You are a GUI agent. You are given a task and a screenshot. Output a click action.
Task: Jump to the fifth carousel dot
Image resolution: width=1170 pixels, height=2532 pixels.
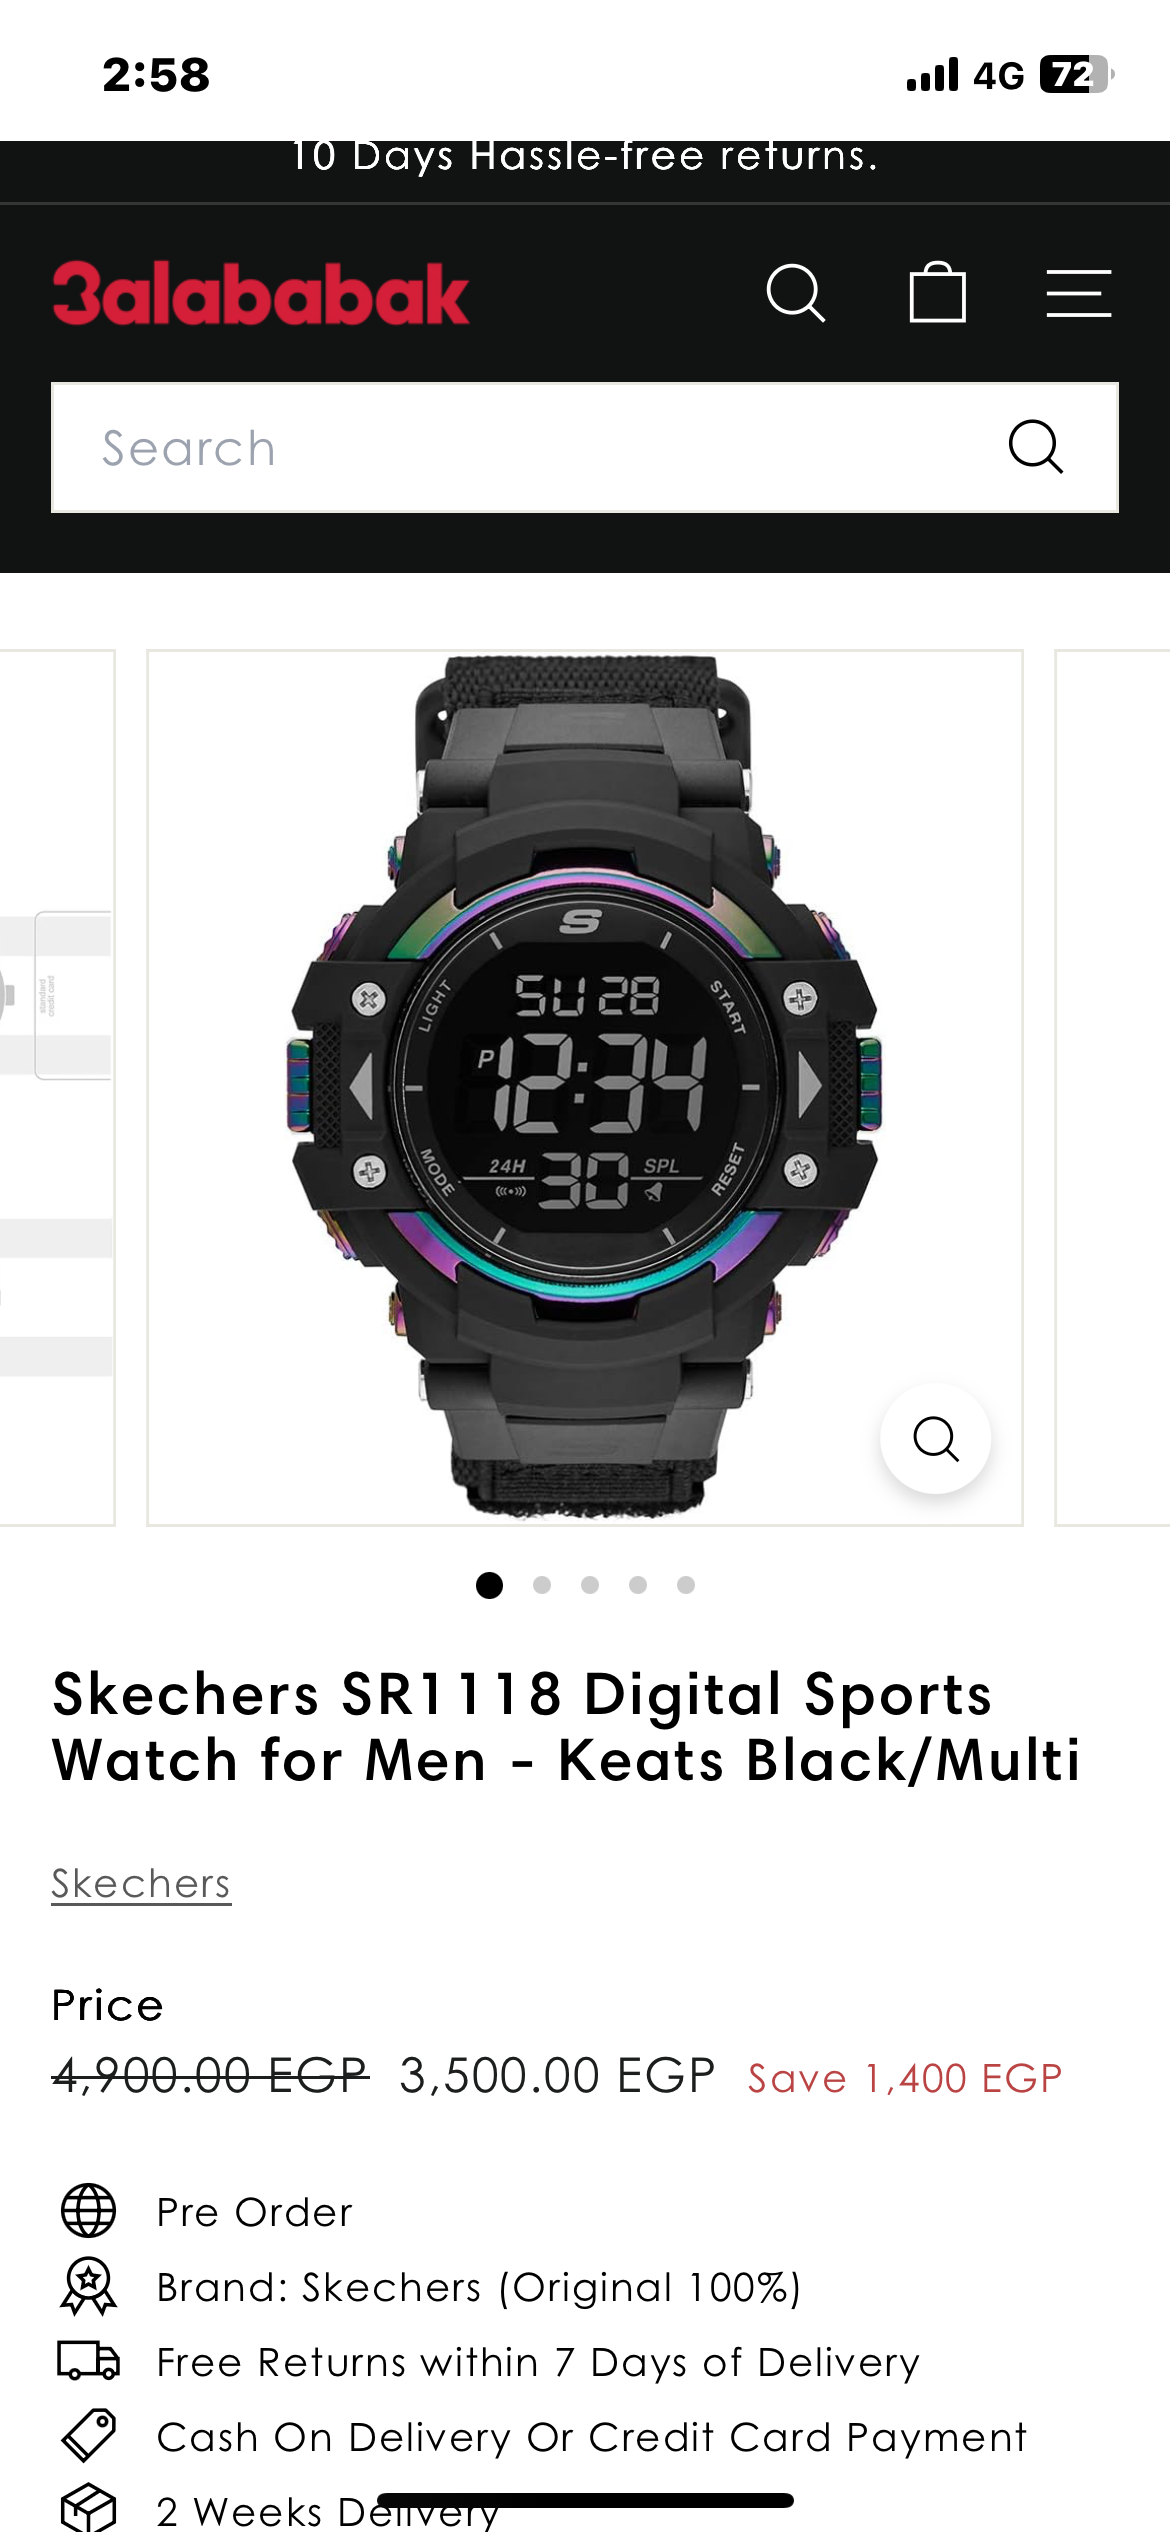(686, 1585)
